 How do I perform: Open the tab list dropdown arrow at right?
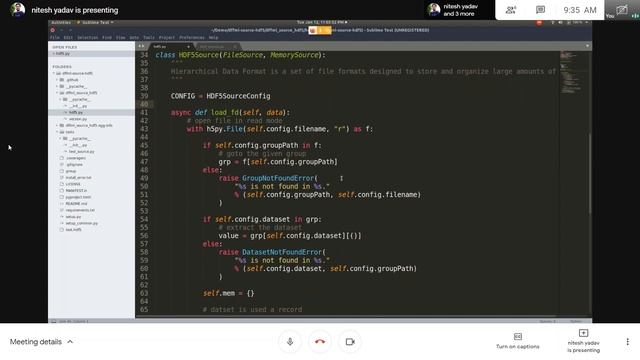pos(587,46)
